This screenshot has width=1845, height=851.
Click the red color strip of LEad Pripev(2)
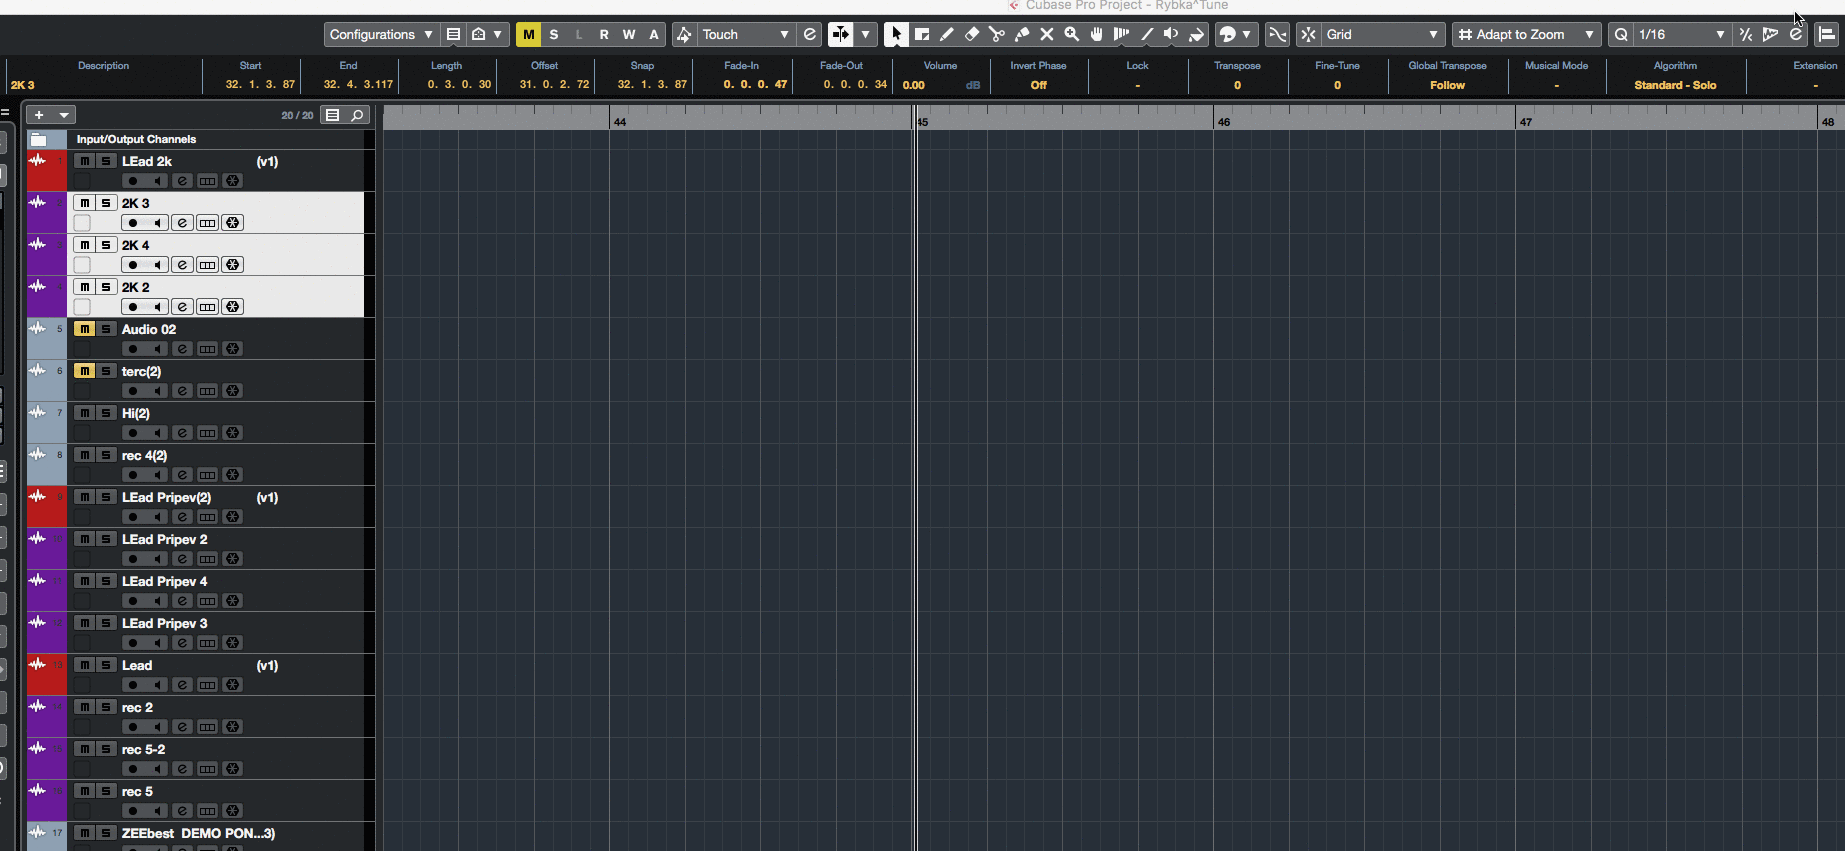coord(47,507)
